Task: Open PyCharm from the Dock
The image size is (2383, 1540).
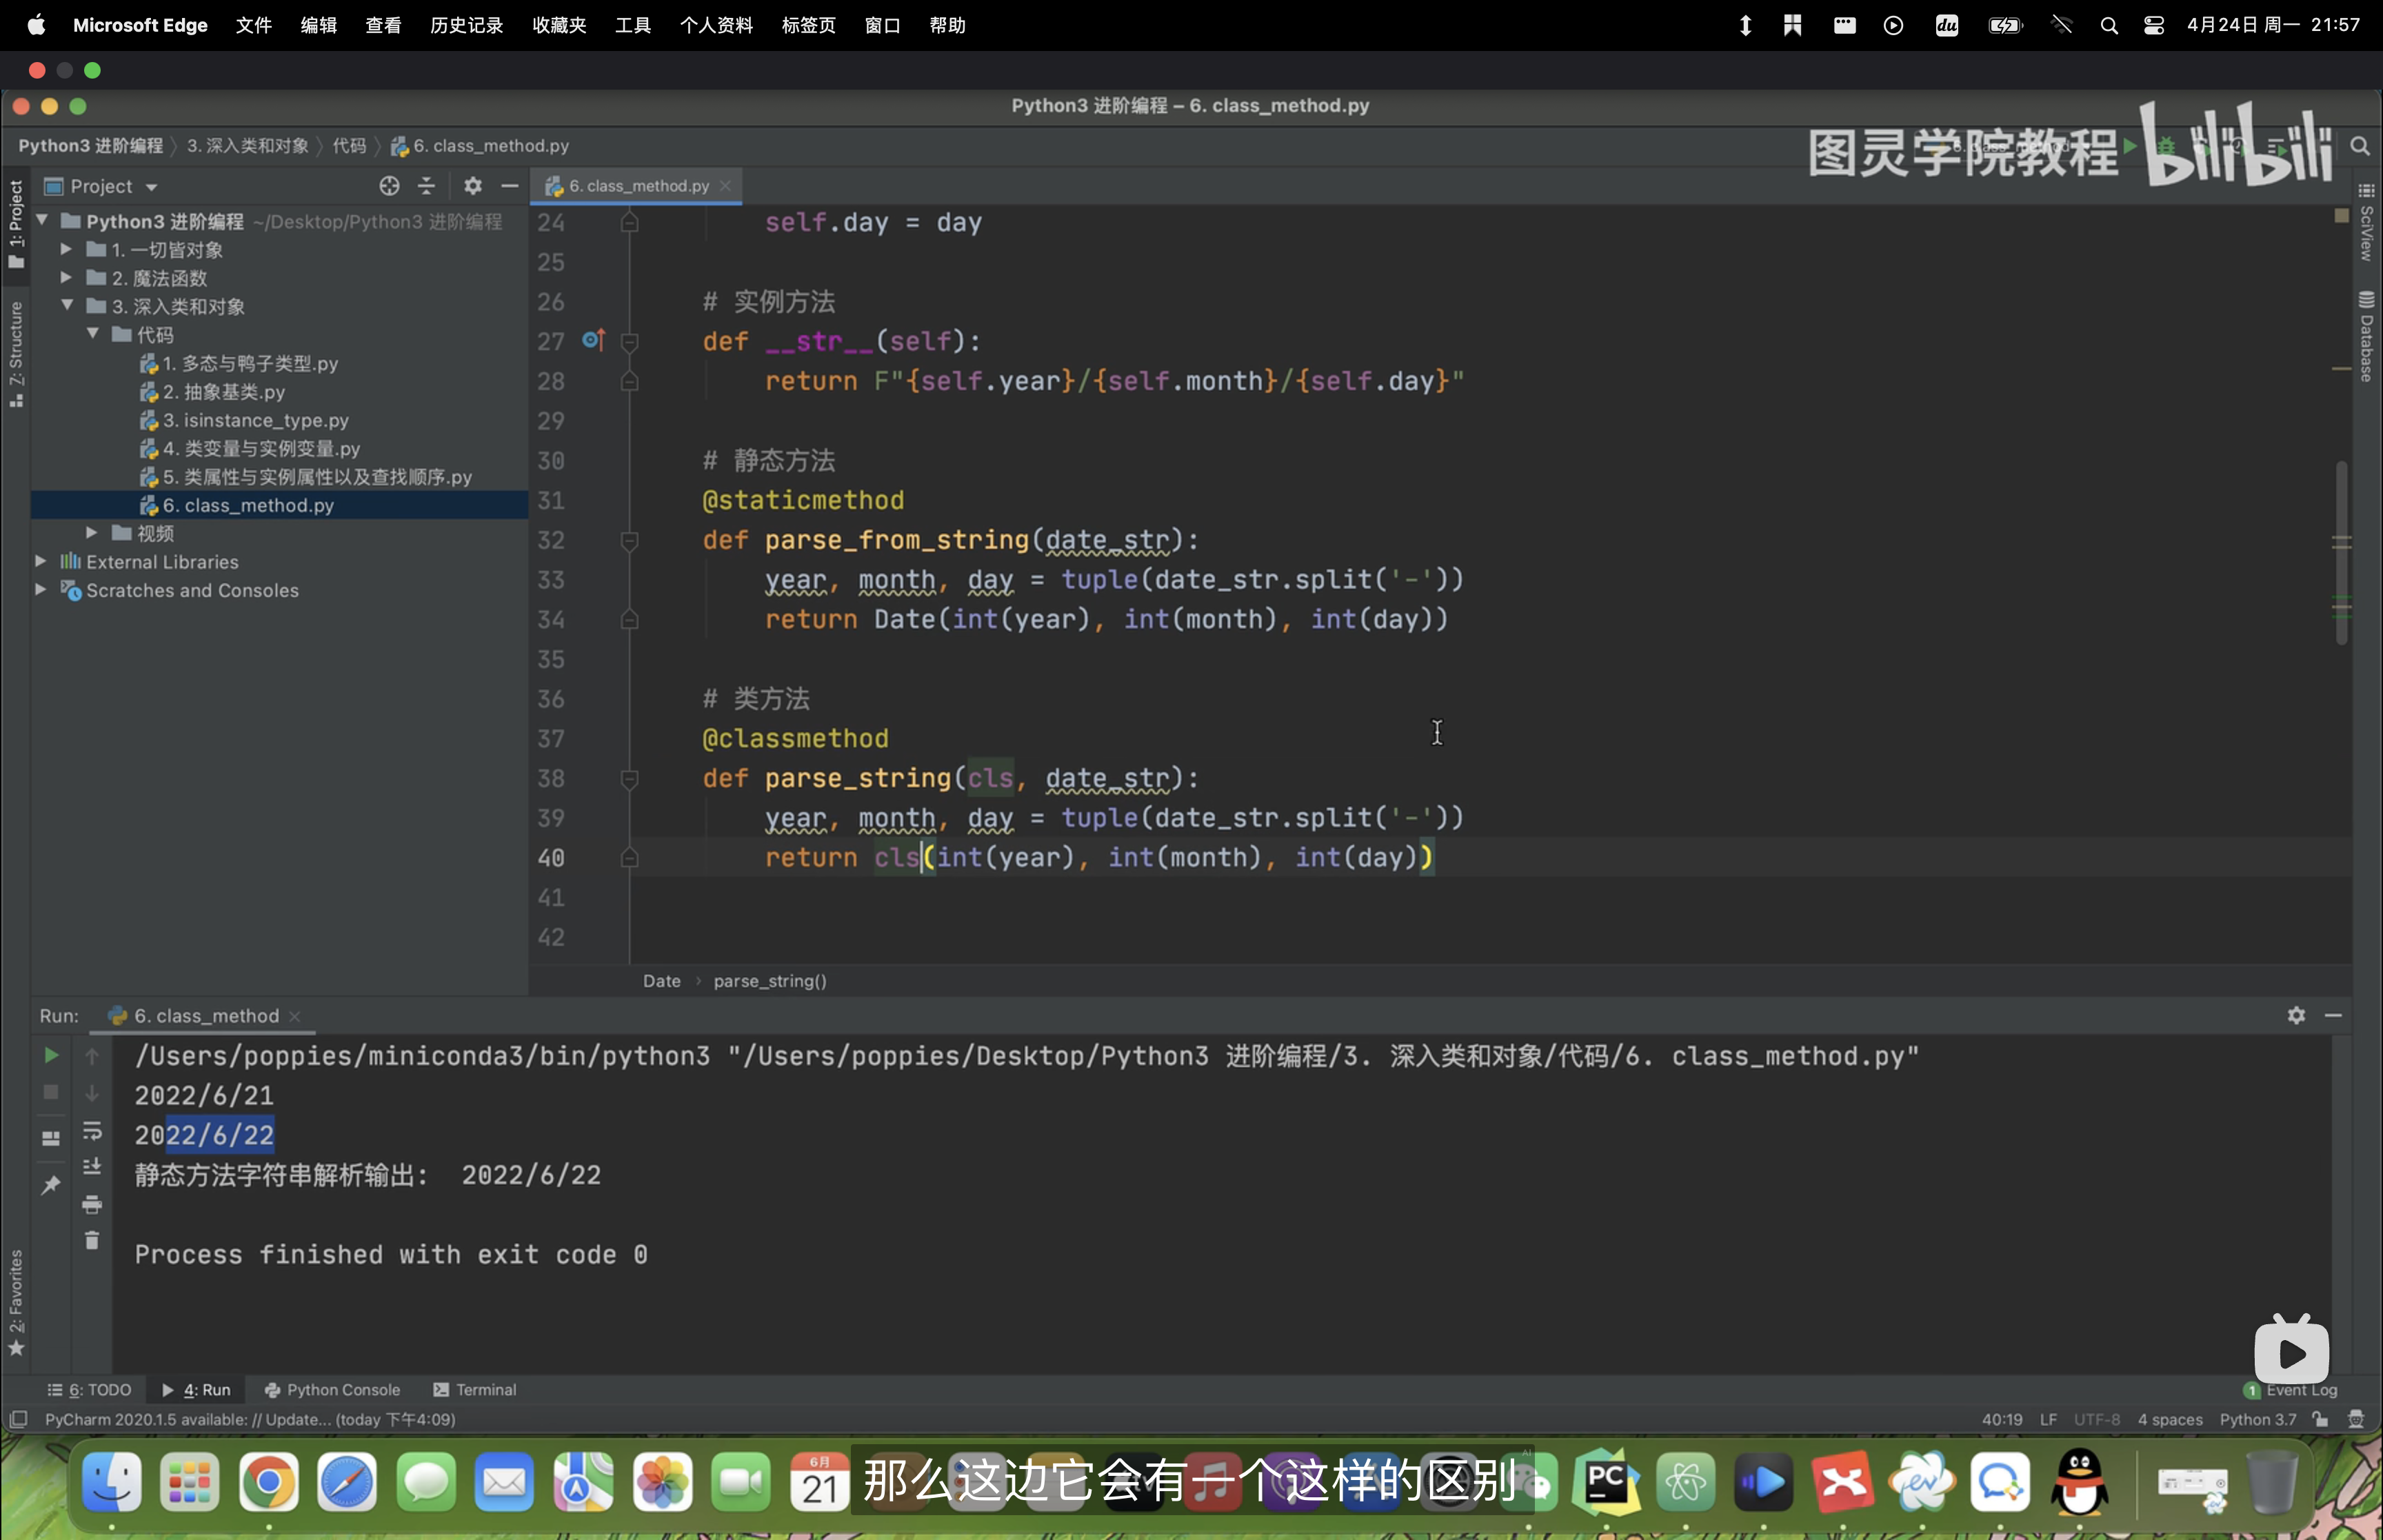Action: pos(1607,1482)
